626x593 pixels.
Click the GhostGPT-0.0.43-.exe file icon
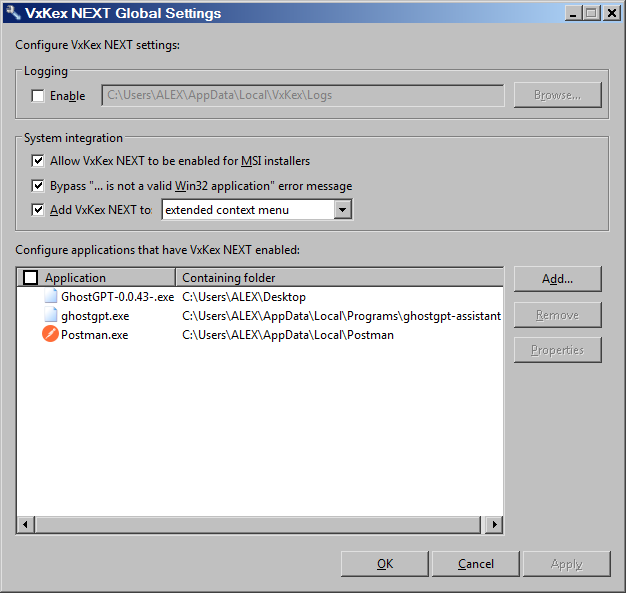[x=51, y=296]
